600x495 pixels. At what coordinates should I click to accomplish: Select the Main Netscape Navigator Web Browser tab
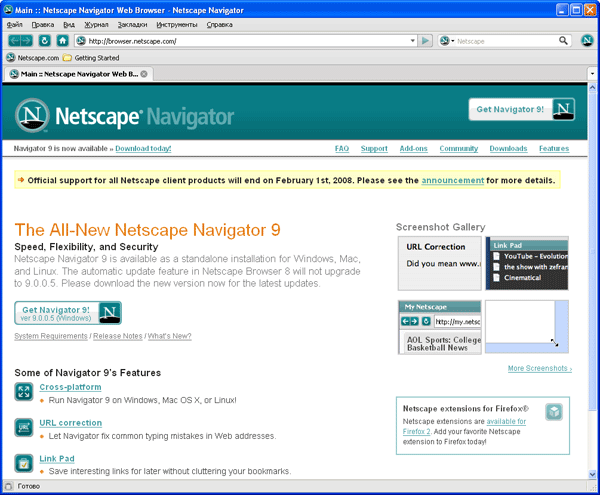78,74
